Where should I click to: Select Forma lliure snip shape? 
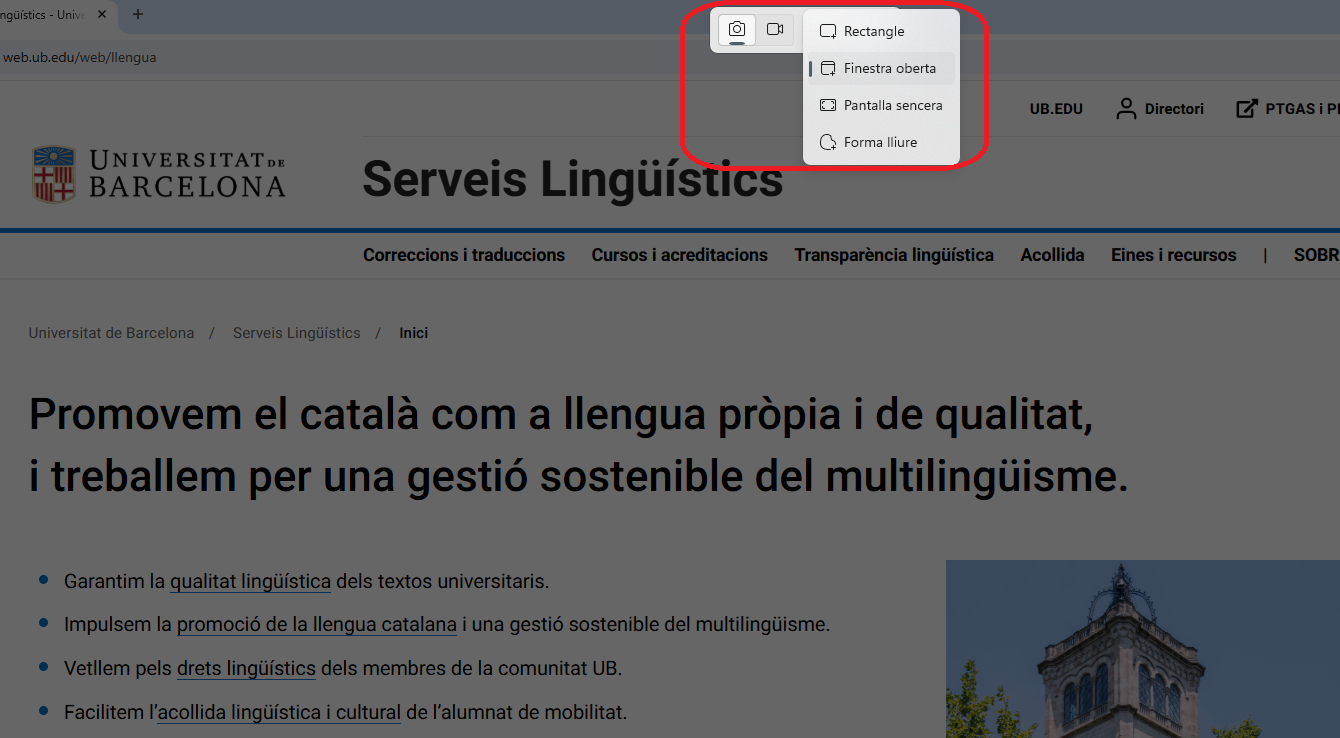pyautogui.click(x=879, y=143)
